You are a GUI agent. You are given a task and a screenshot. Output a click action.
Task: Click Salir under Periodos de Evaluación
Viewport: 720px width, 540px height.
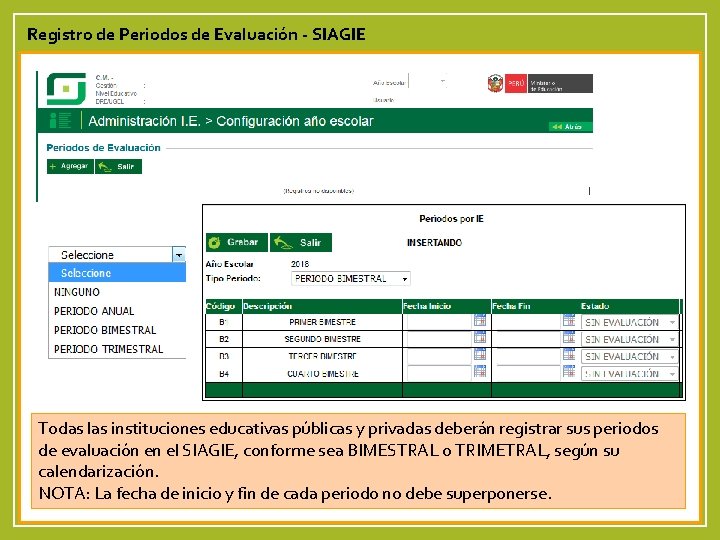pyautogui.click(x=118, y=166)
